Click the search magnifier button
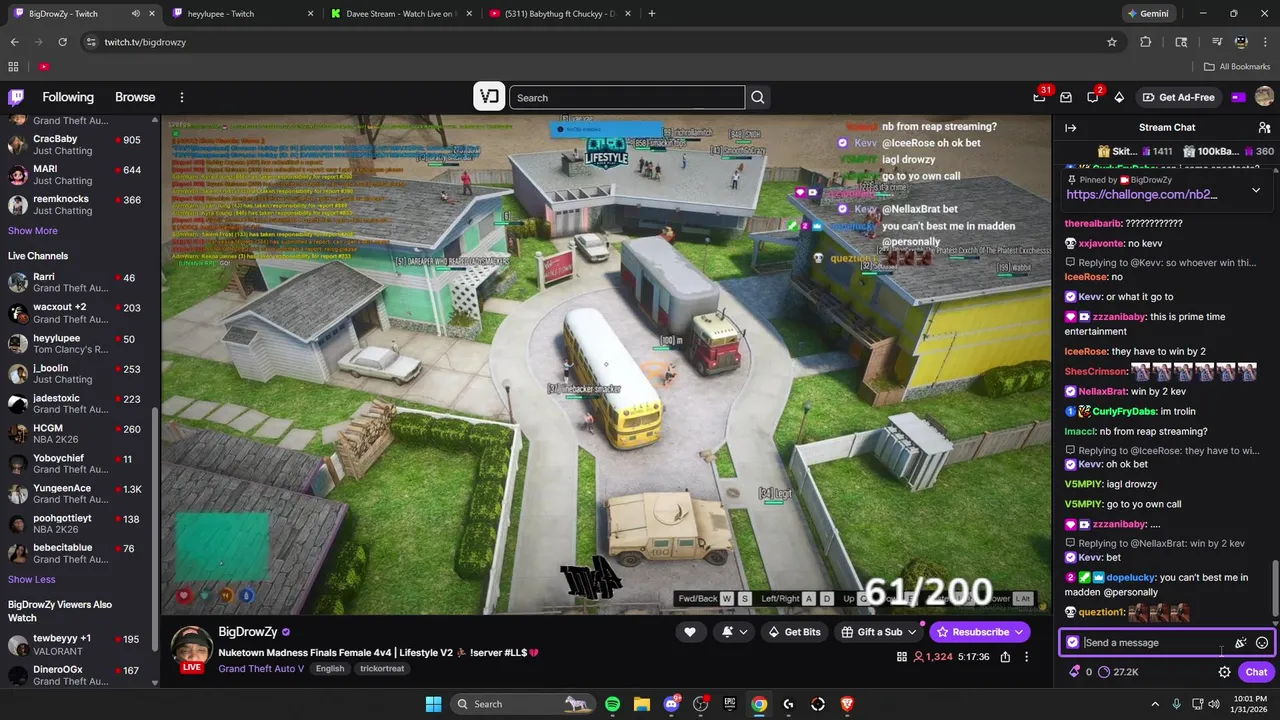Viewport: 1280px width, 720px height. (x=758, y=97)
